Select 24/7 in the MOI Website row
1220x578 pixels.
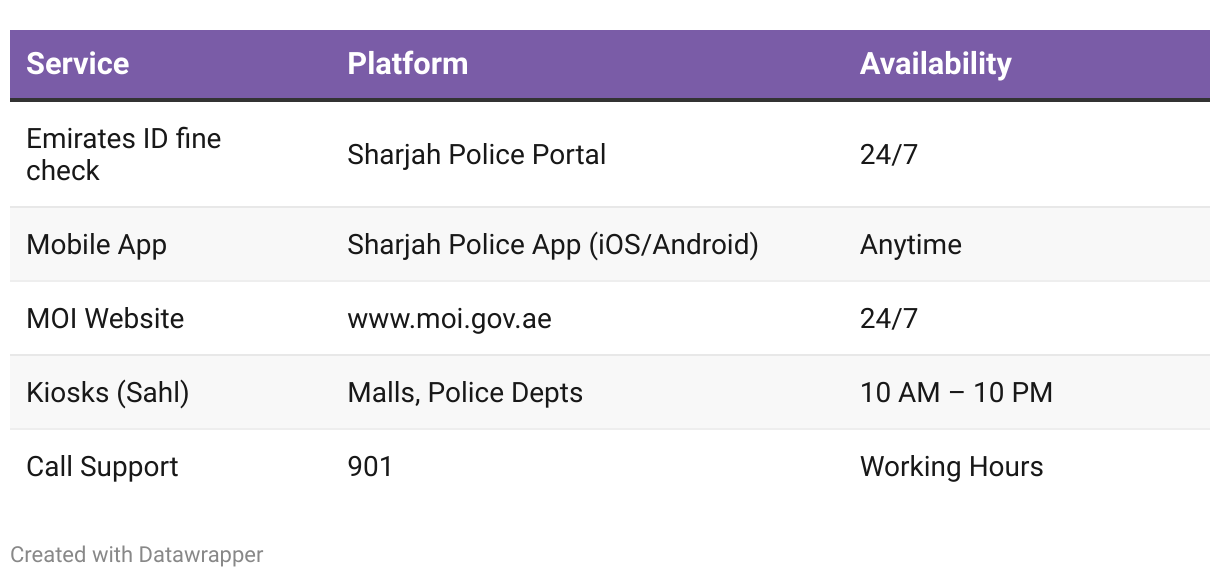click(889, 319)
